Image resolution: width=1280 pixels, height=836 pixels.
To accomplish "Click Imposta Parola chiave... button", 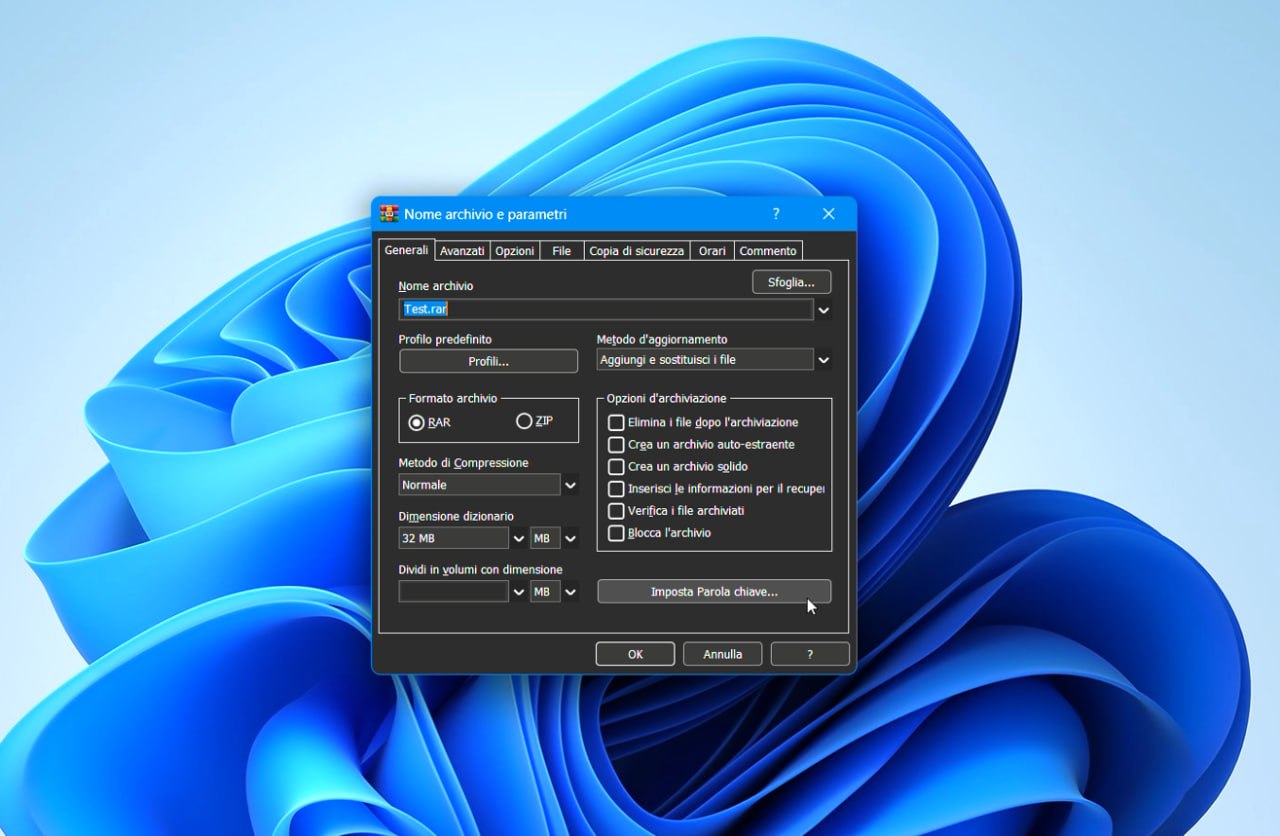I will [x=713, y=592].
